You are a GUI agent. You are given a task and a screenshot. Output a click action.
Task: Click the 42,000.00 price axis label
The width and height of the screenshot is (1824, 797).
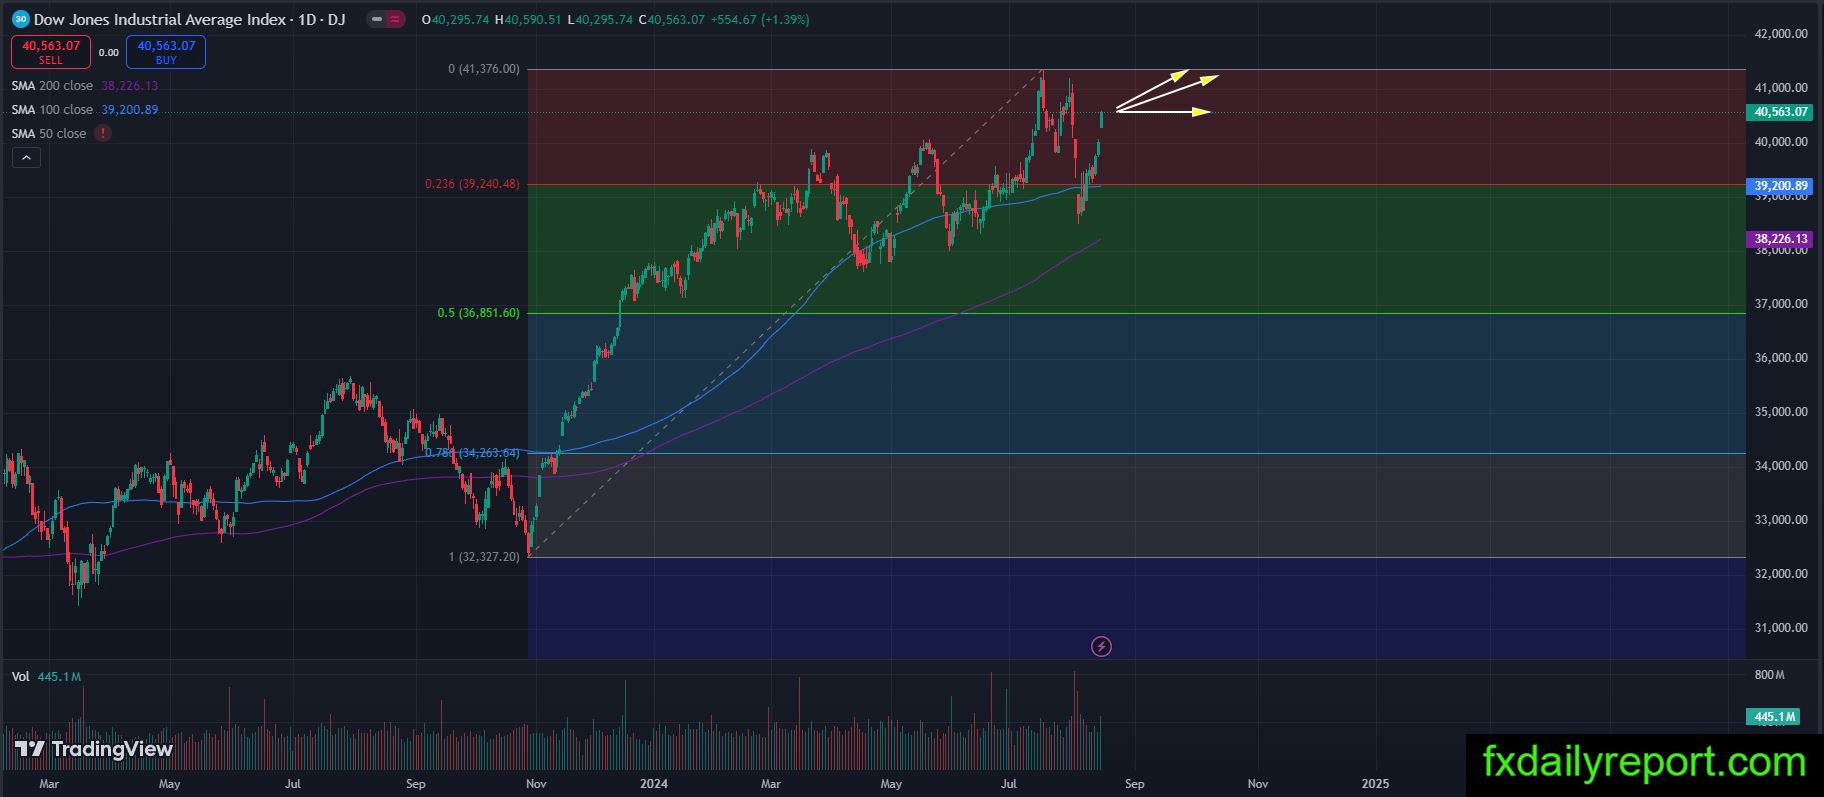1781,34
